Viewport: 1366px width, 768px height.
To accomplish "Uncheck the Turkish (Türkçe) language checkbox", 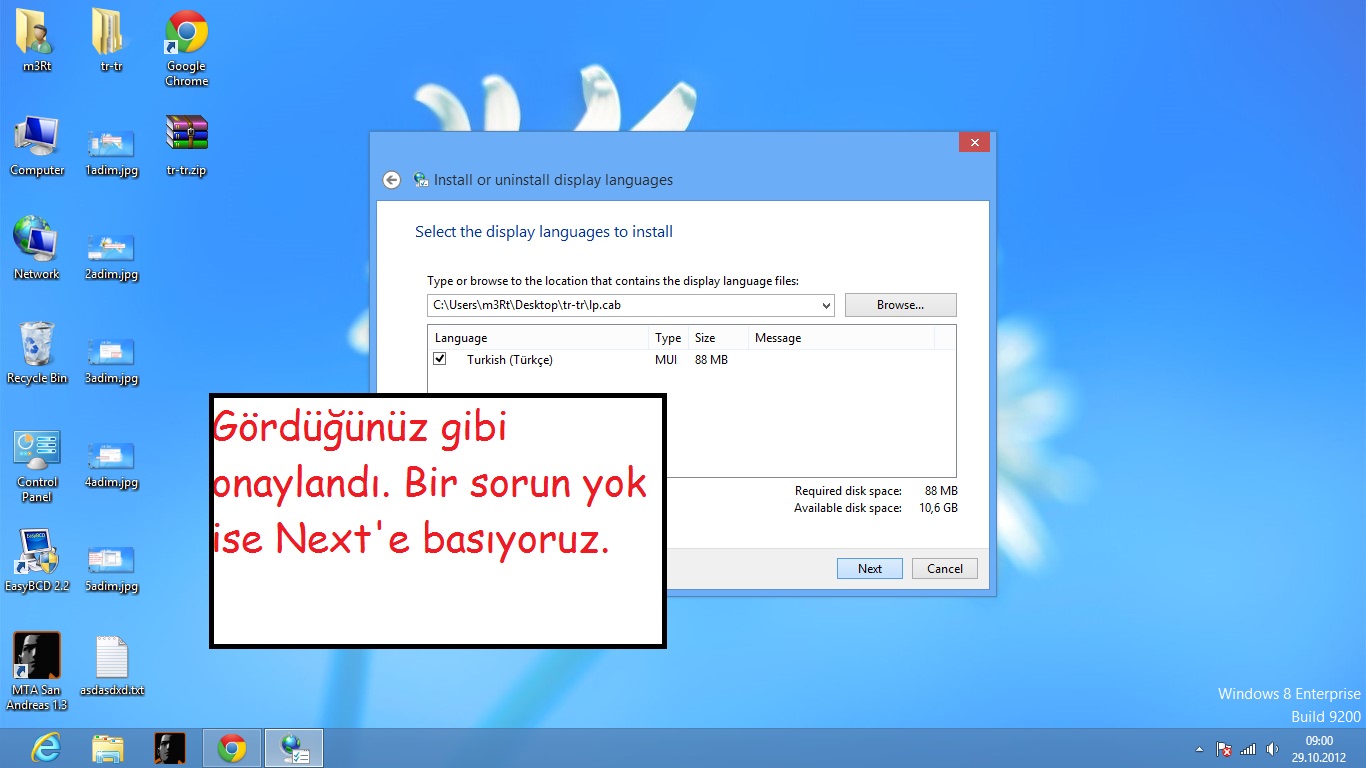I will pos(439,359).
